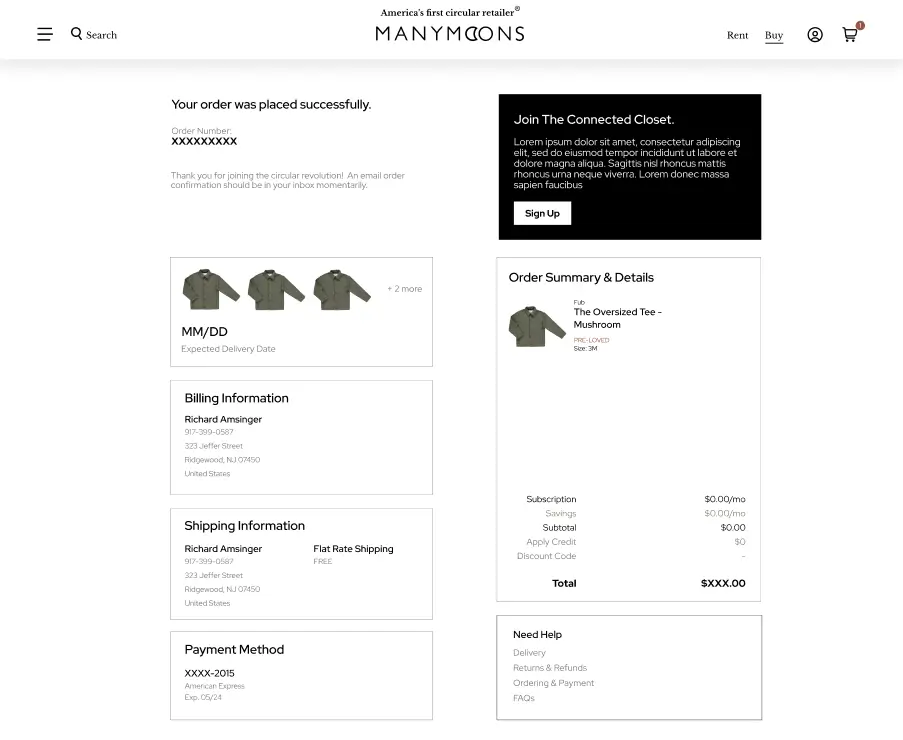This screenshot has height=740, width=903.
Task: Open the Ordering & Payment link
Action: 553,683
